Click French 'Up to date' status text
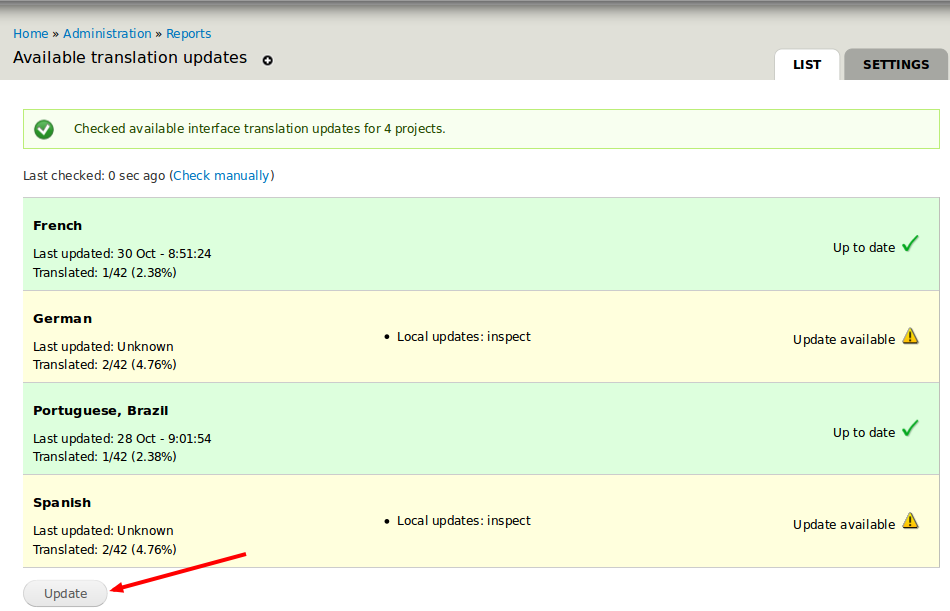The width and height of the screenshot is (950, 611). [864, 248]
